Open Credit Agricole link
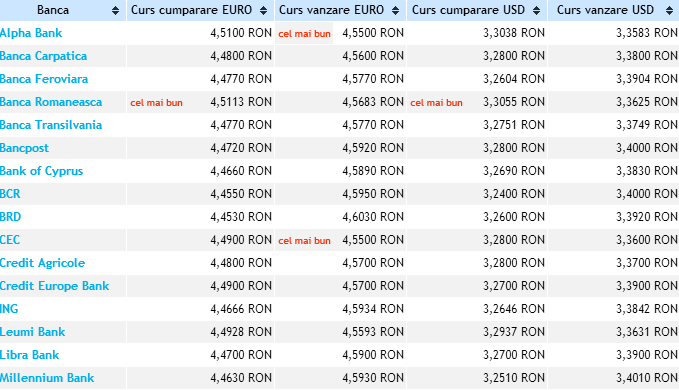The width and height of the screenshot is (679, 390). point(42,263)
